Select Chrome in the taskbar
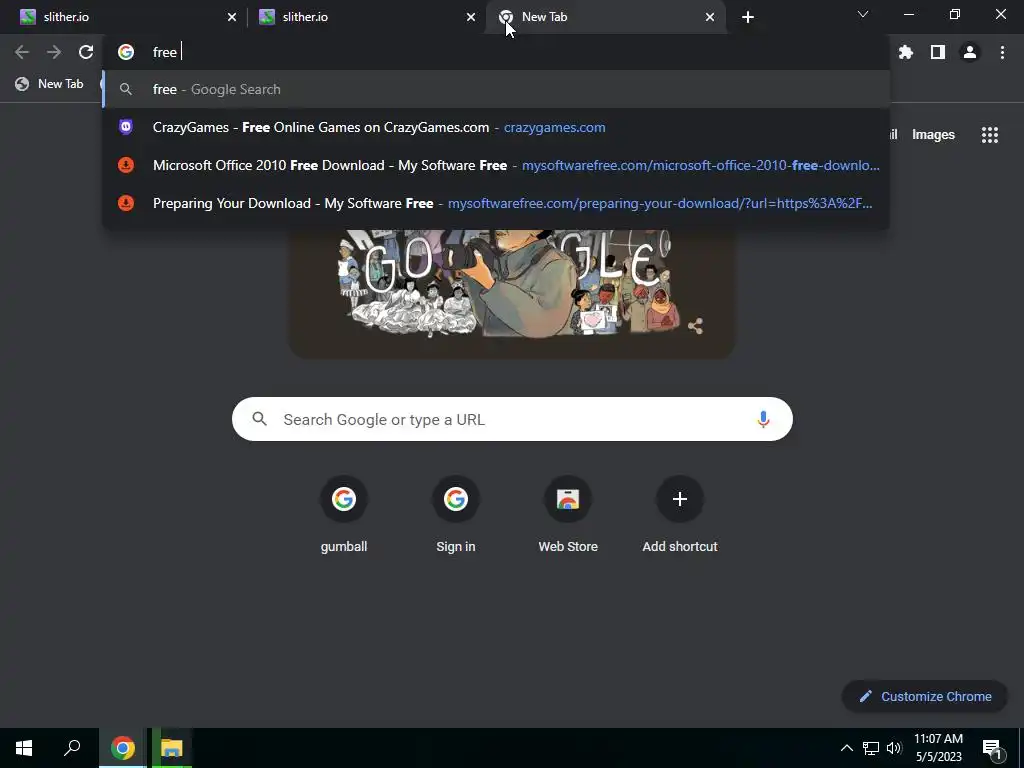 [x=123, y=748]
